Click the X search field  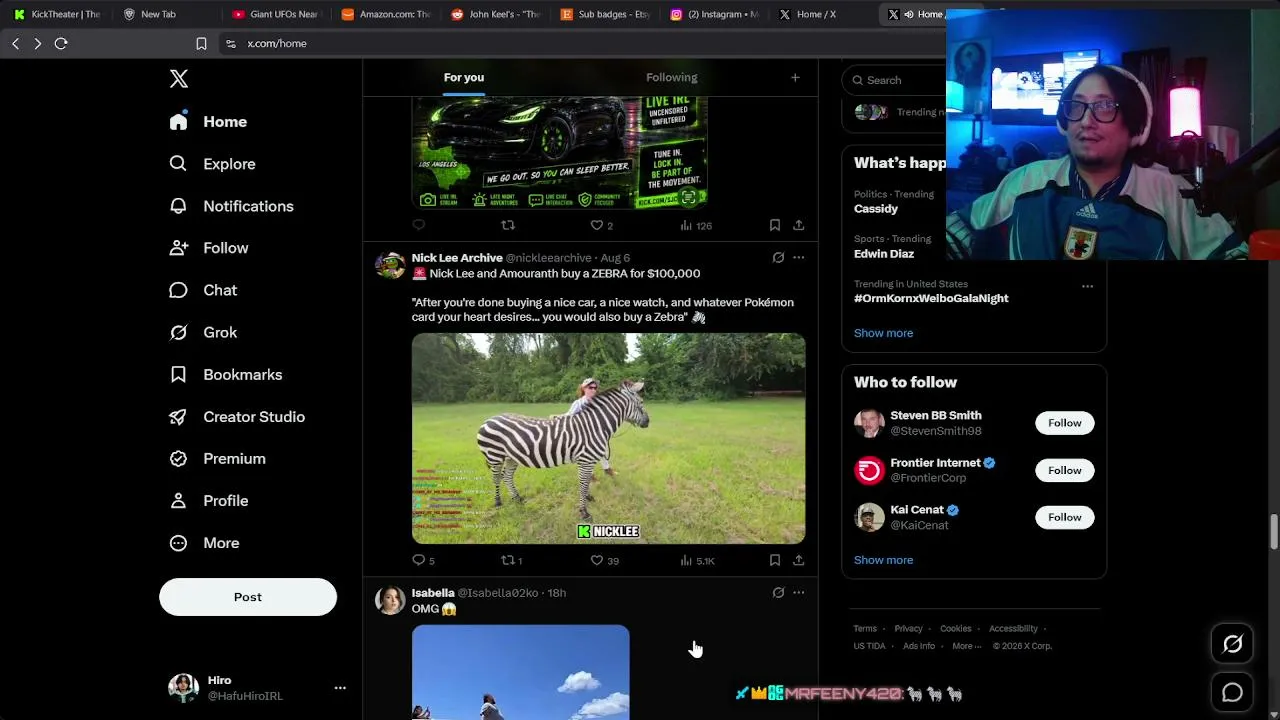pyautogui.click(x=895, y=80)
